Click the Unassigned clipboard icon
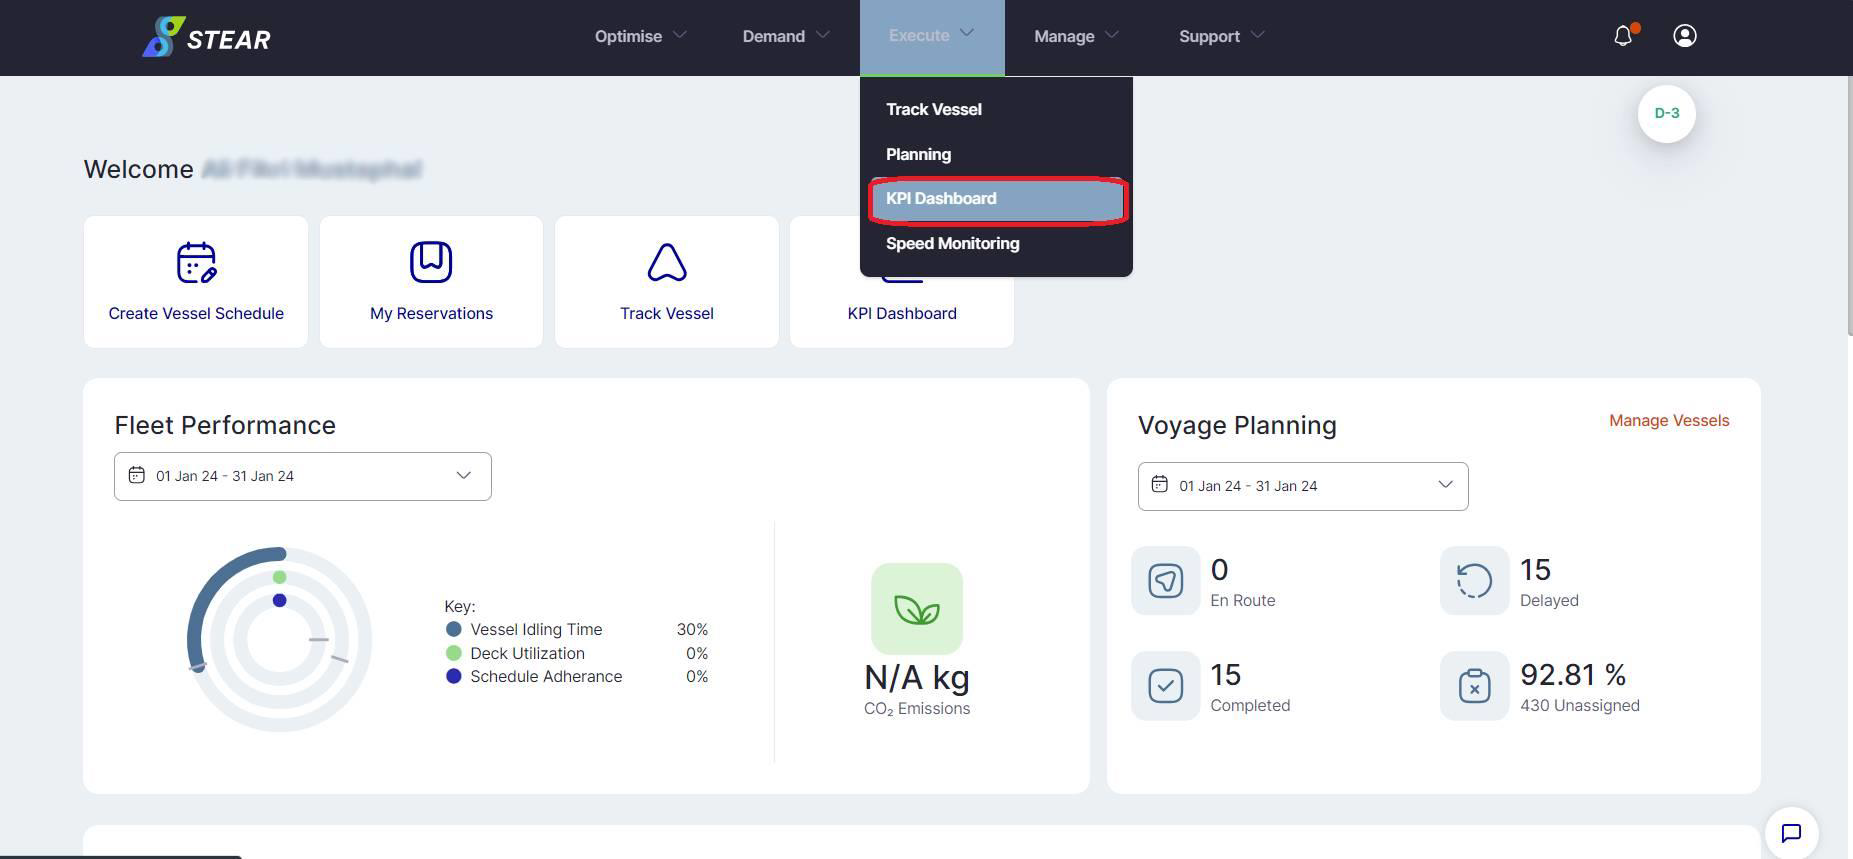The height and width of the screenshot is (859, 1853). [1474, 686]
